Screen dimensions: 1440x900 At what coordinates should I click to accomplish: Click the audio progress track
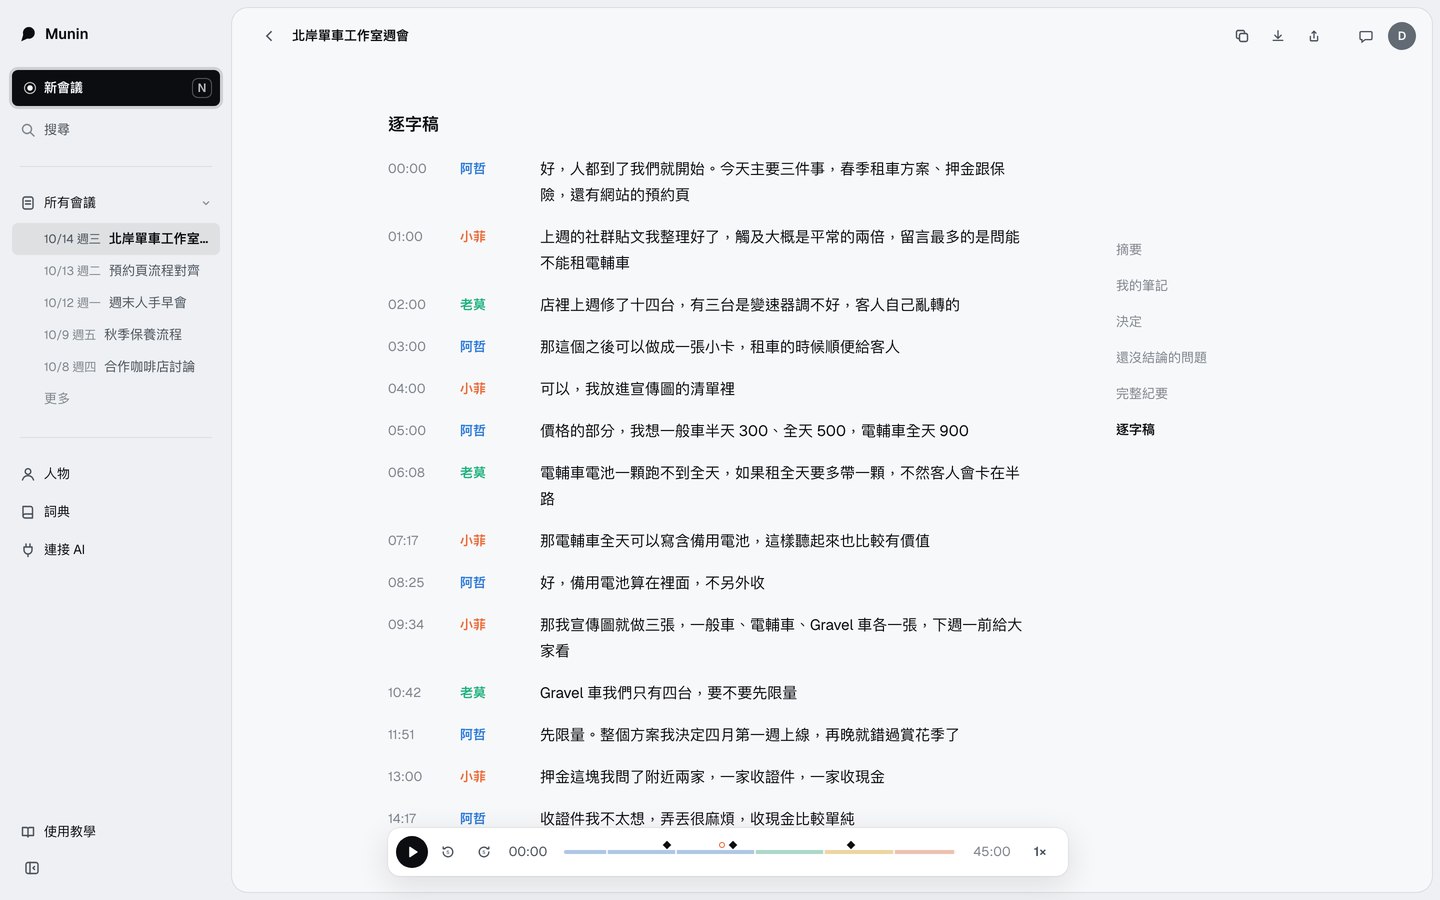point(759,852)
